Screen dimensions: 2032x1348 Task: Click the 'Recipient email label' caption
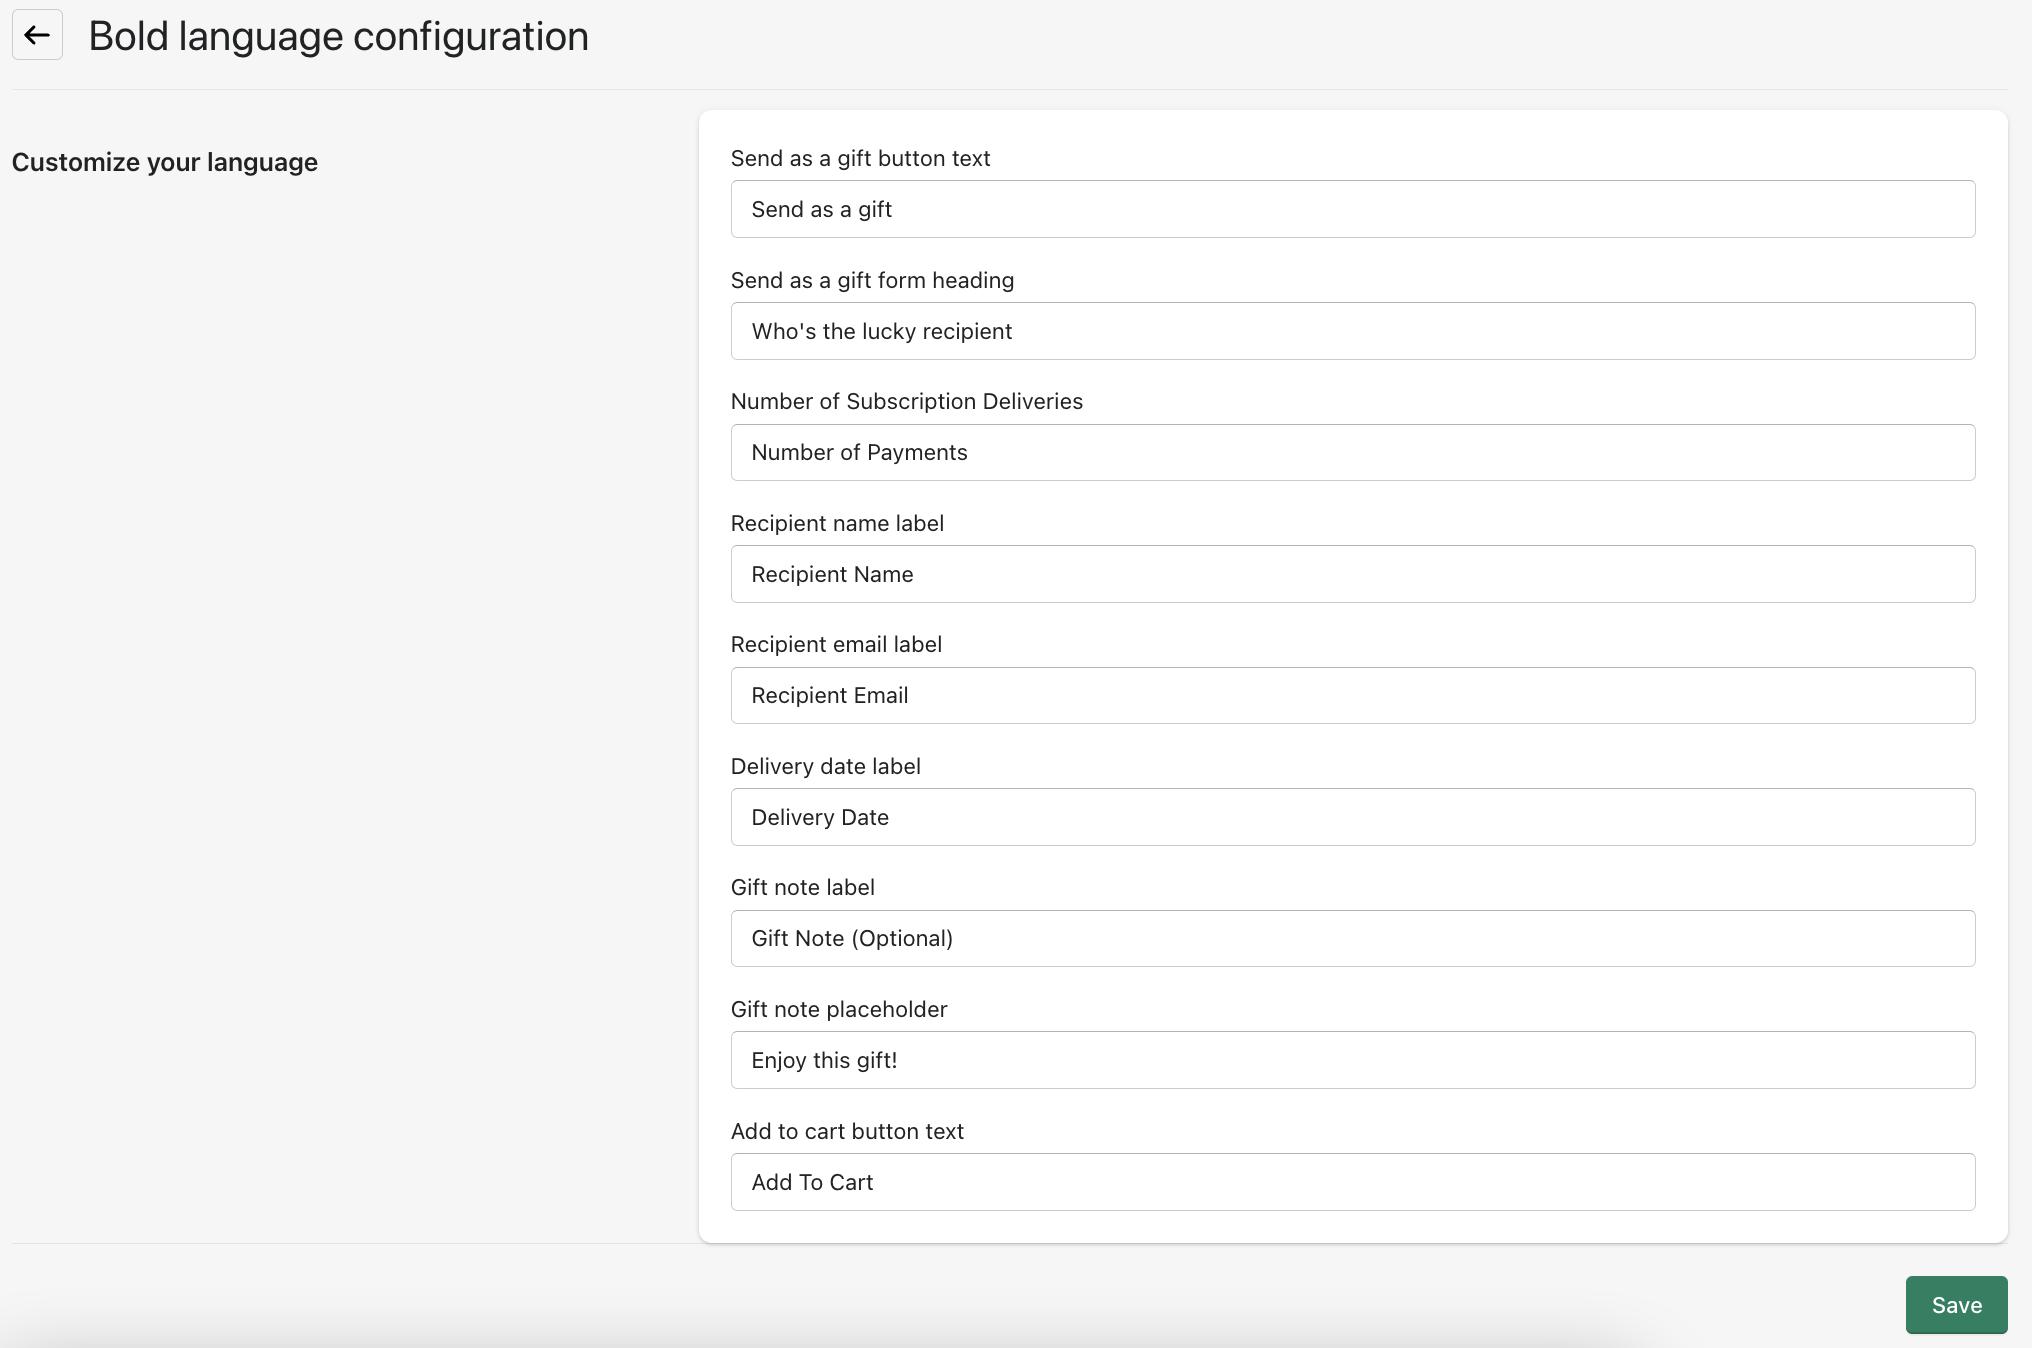click(836, 644)
